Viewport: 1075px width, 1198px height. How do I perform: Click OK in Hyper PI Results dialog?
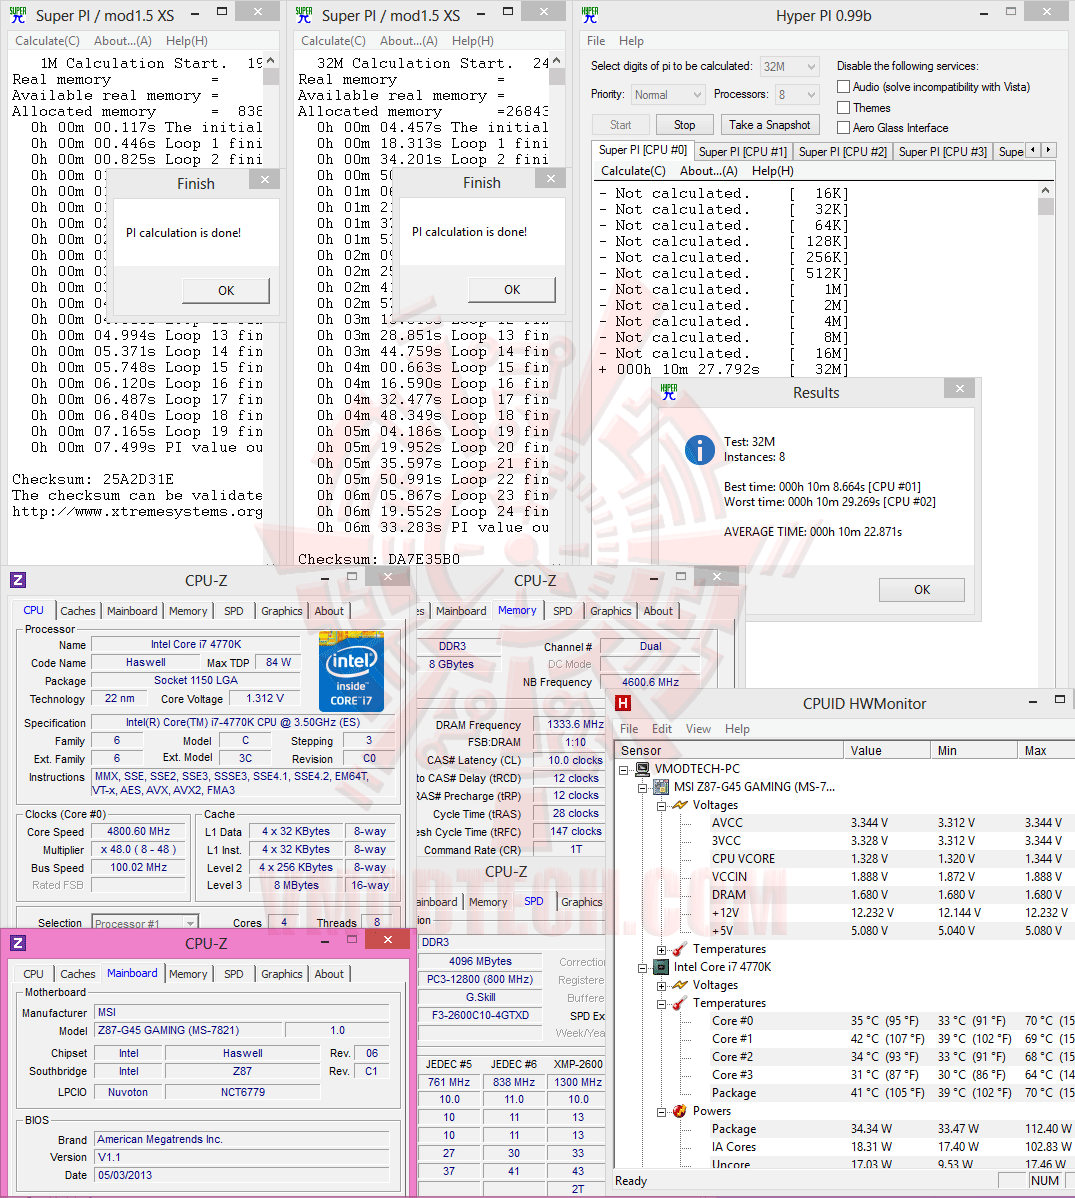tap(922, 589)
